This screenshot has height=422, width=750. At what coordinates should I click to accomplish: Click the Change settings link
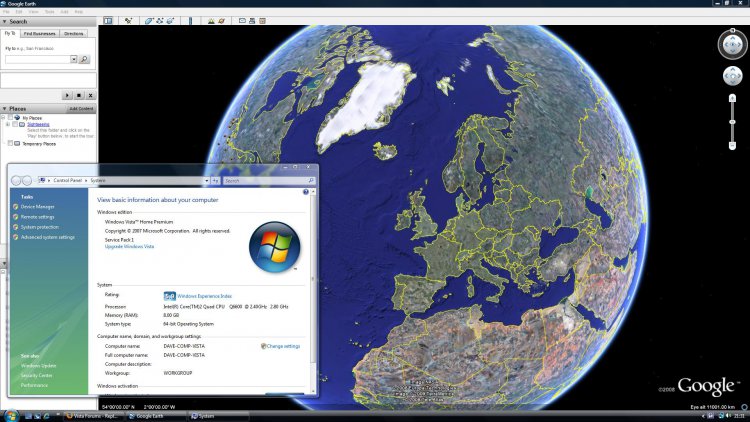[283, 346]
